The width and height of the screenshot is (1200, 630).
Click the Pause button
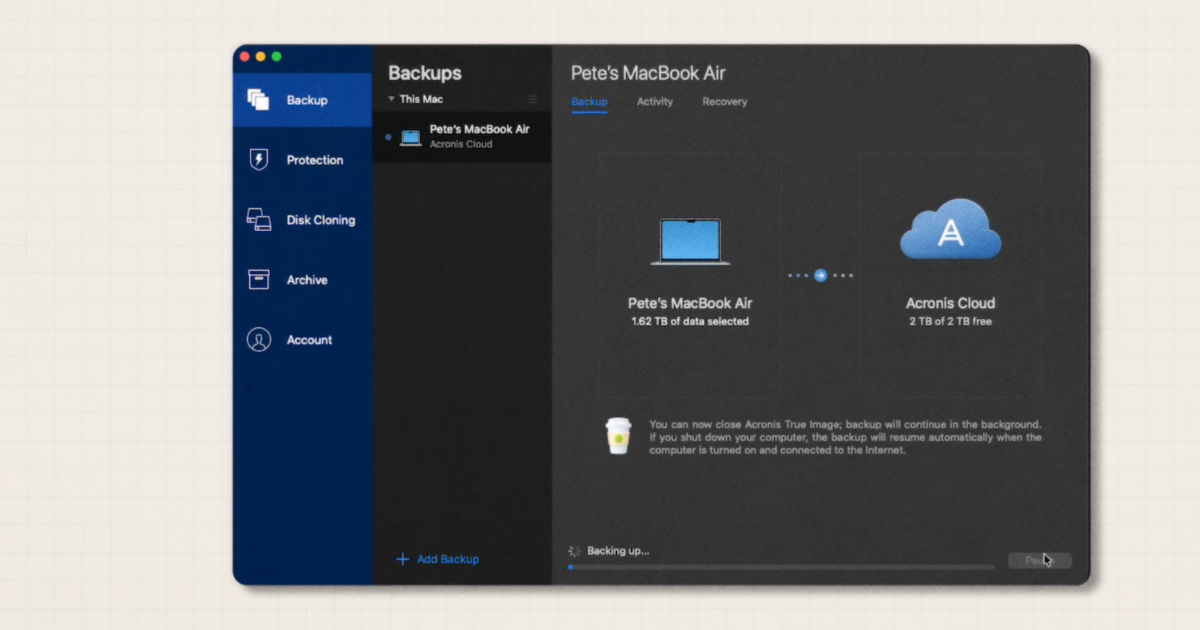[1040, 561]
